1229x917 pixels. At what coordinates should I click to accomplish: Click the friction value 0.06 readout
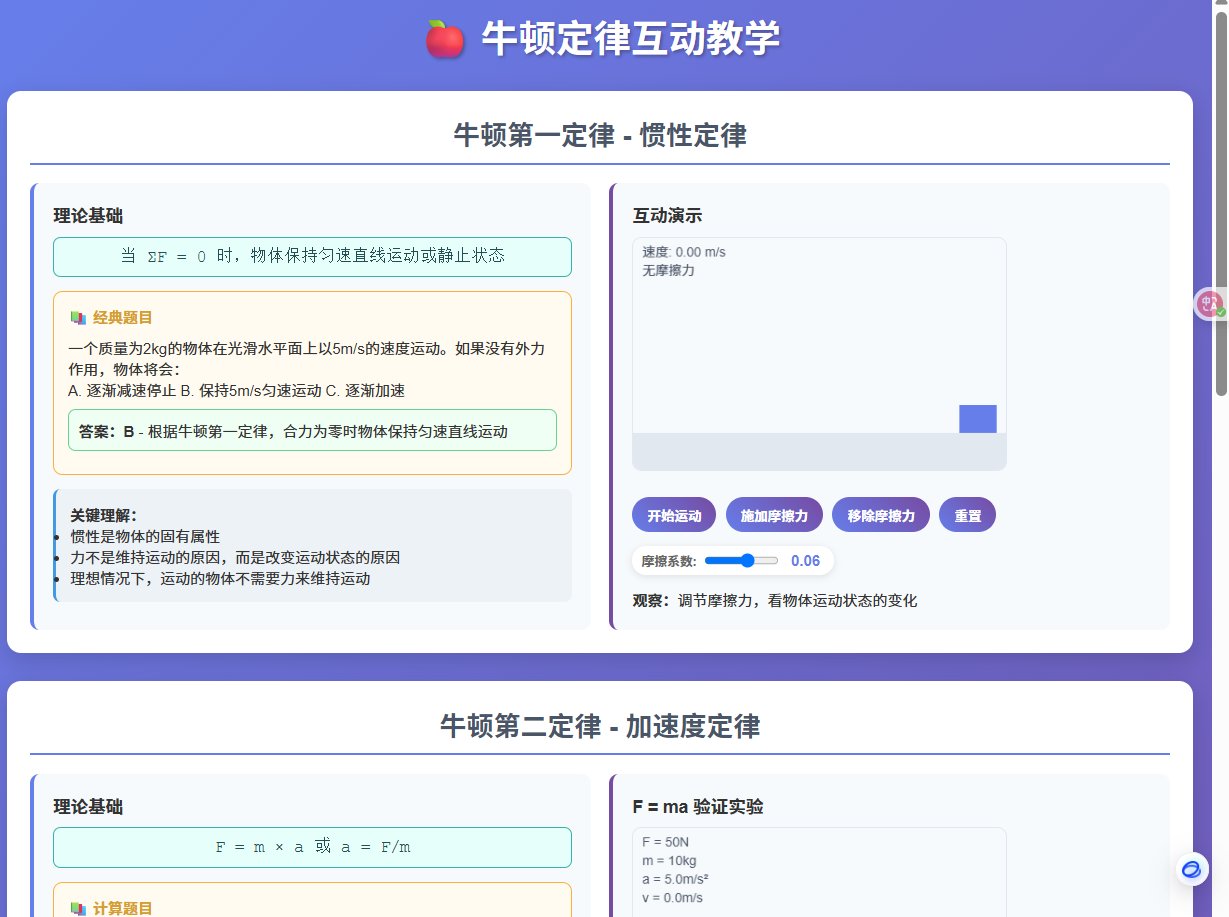[x=804, y=561]
